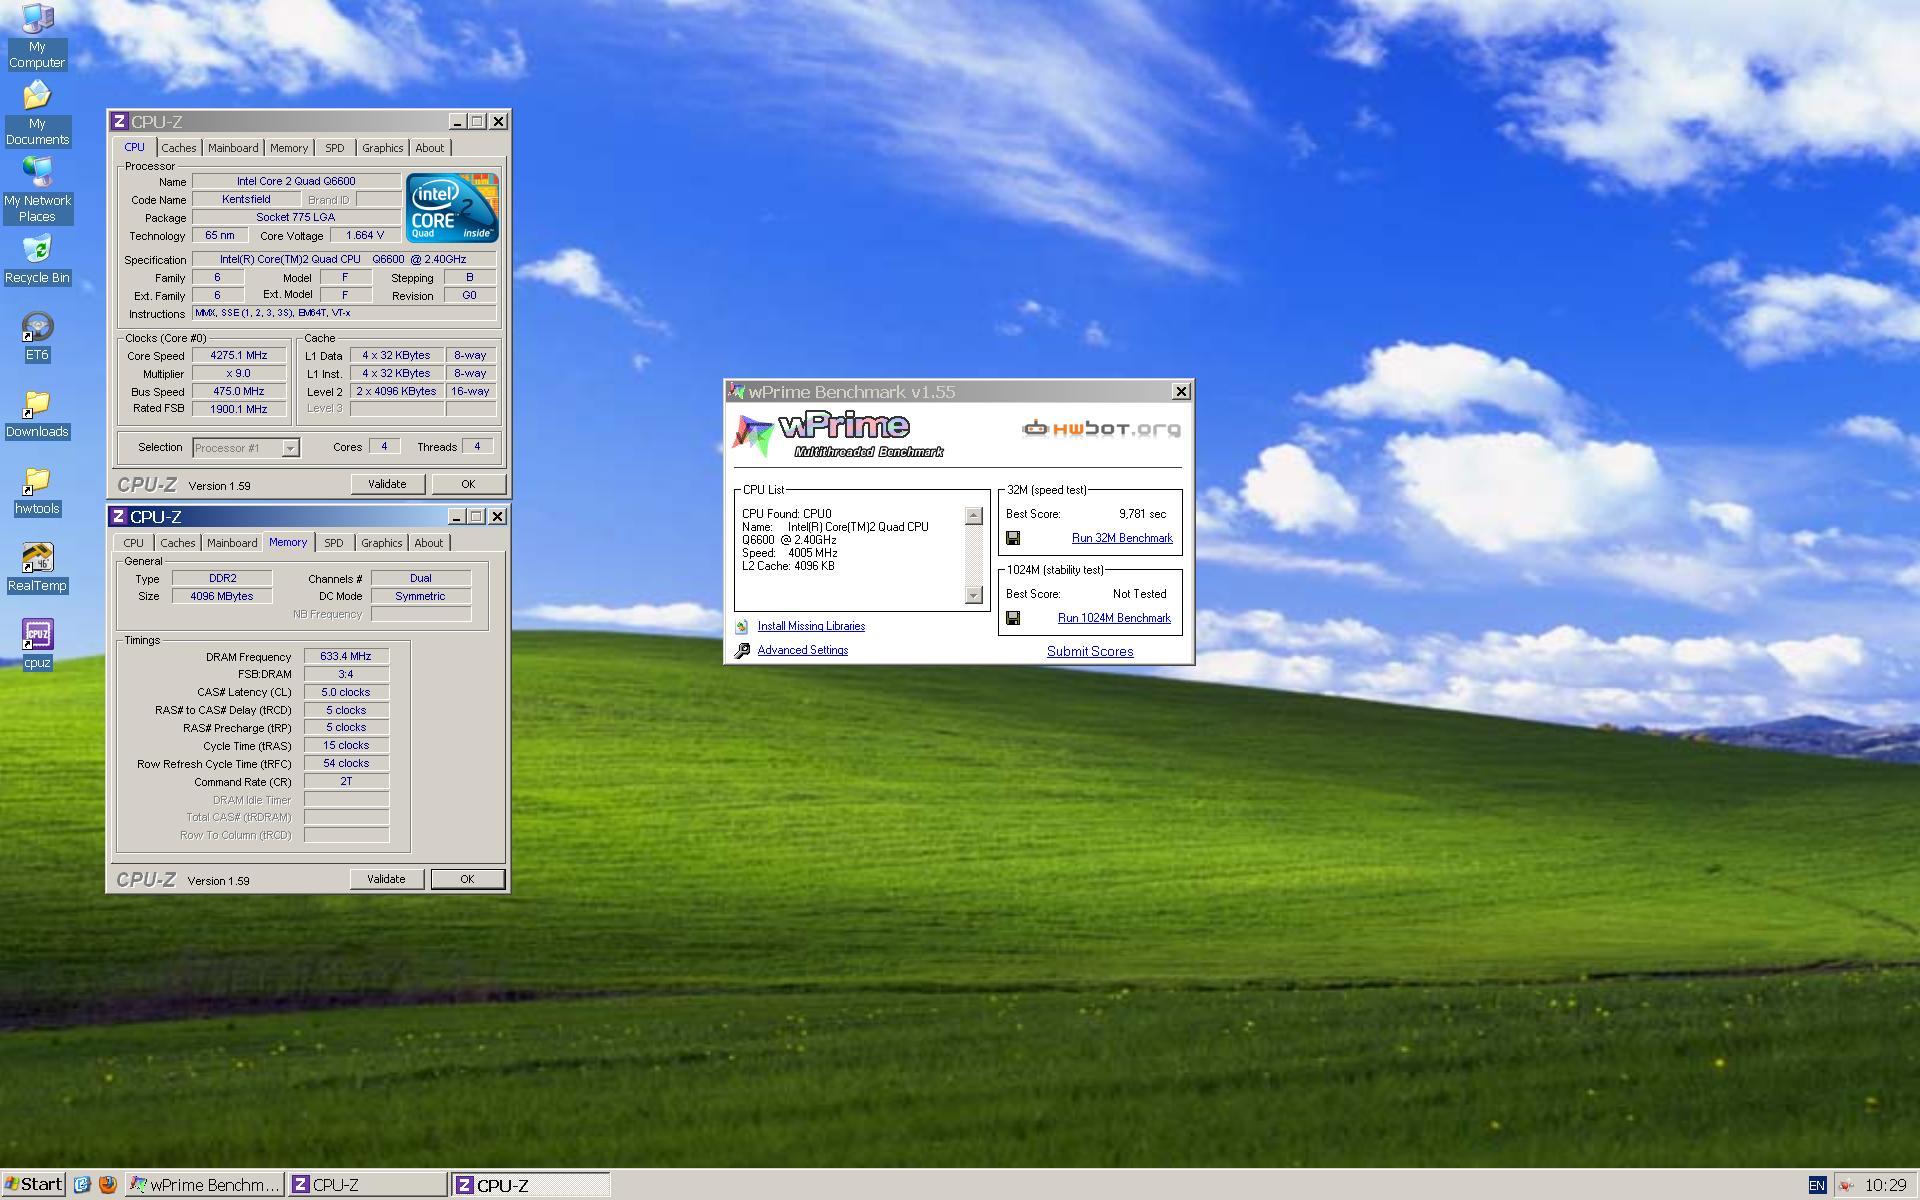
Task: Click the Core Speed value 4275.1 MHz
Action: pyautogui.click(x=238, y=355)
